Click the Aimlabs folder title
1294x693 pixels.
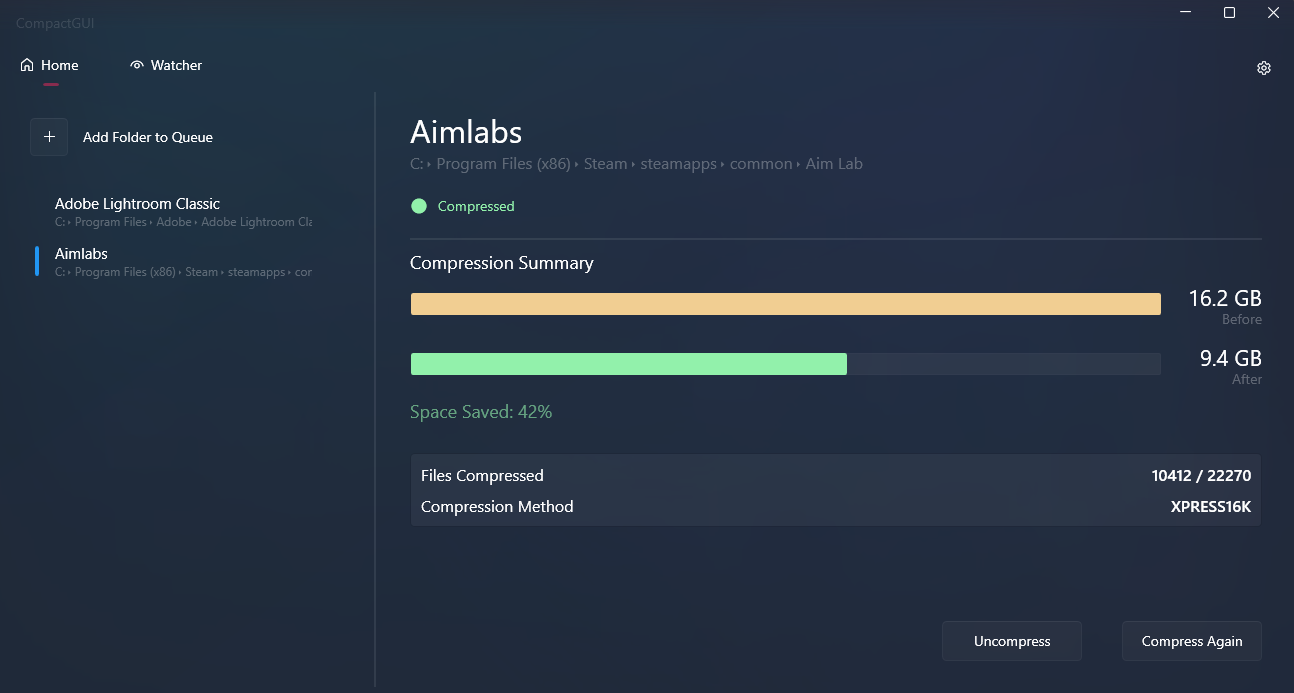pos(466,132)
